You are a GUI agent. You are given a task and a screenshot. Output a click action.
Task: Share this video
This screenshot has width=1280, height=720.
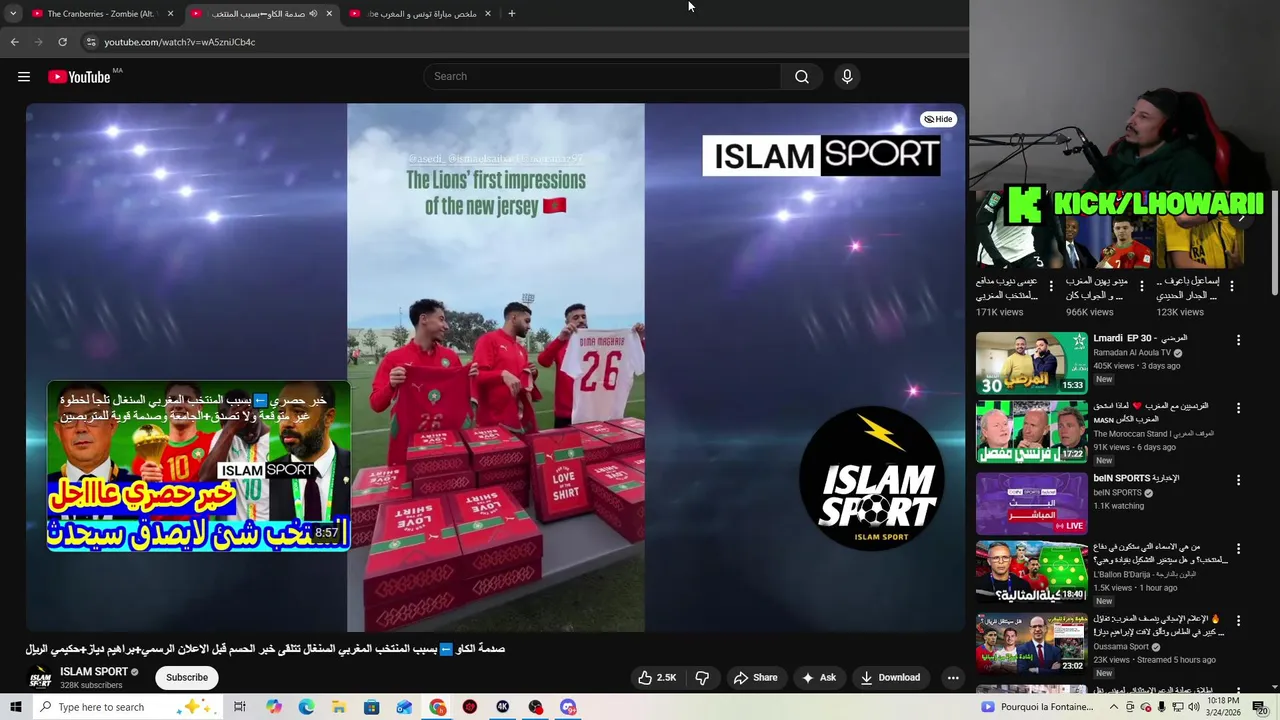coord(755,677)
